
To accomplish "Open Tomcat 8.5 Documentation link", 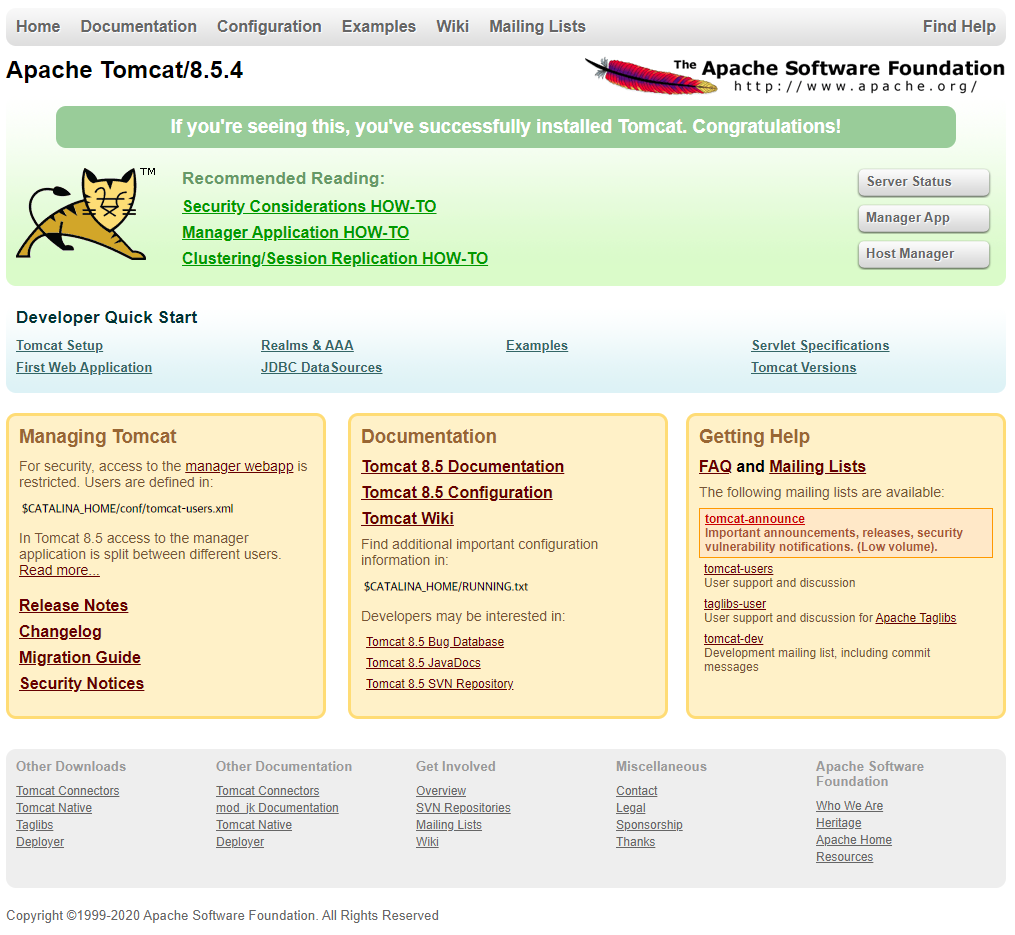I will [x=463, y=467].
